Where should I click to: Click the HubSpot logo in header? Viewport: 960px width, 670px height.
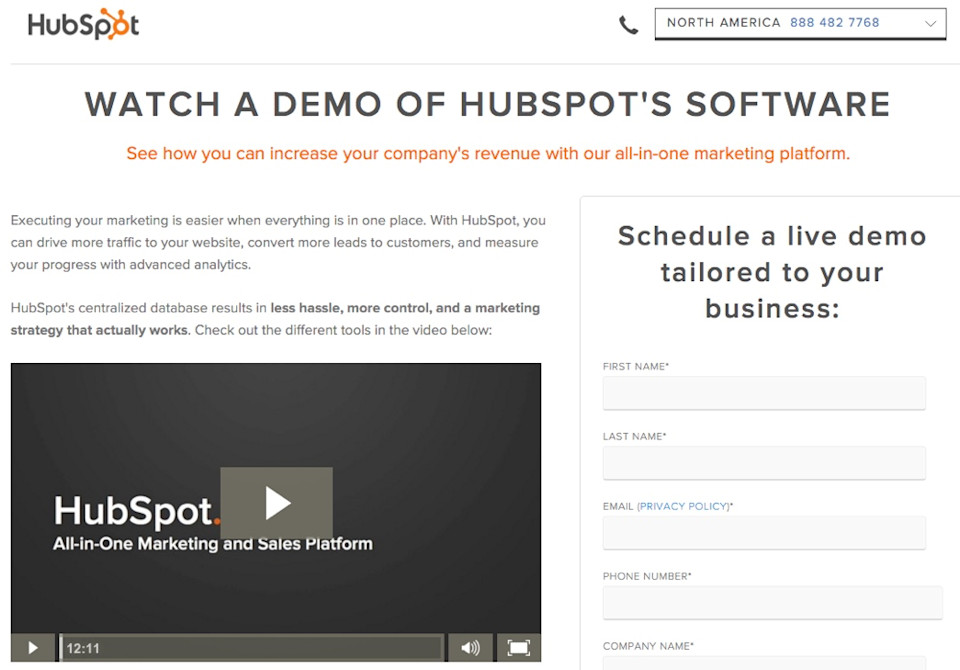84,24
